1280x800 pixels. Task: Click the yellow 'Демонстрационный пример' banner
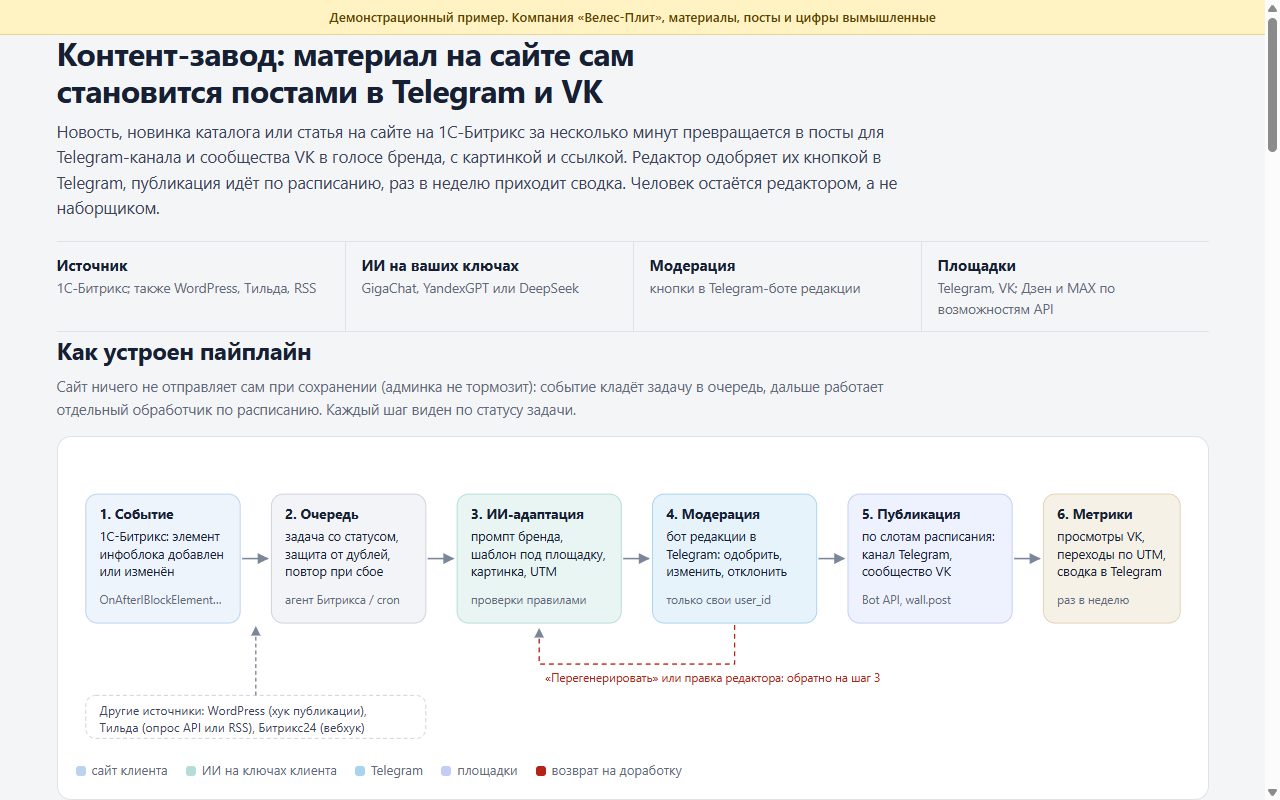tap(632, 17)
